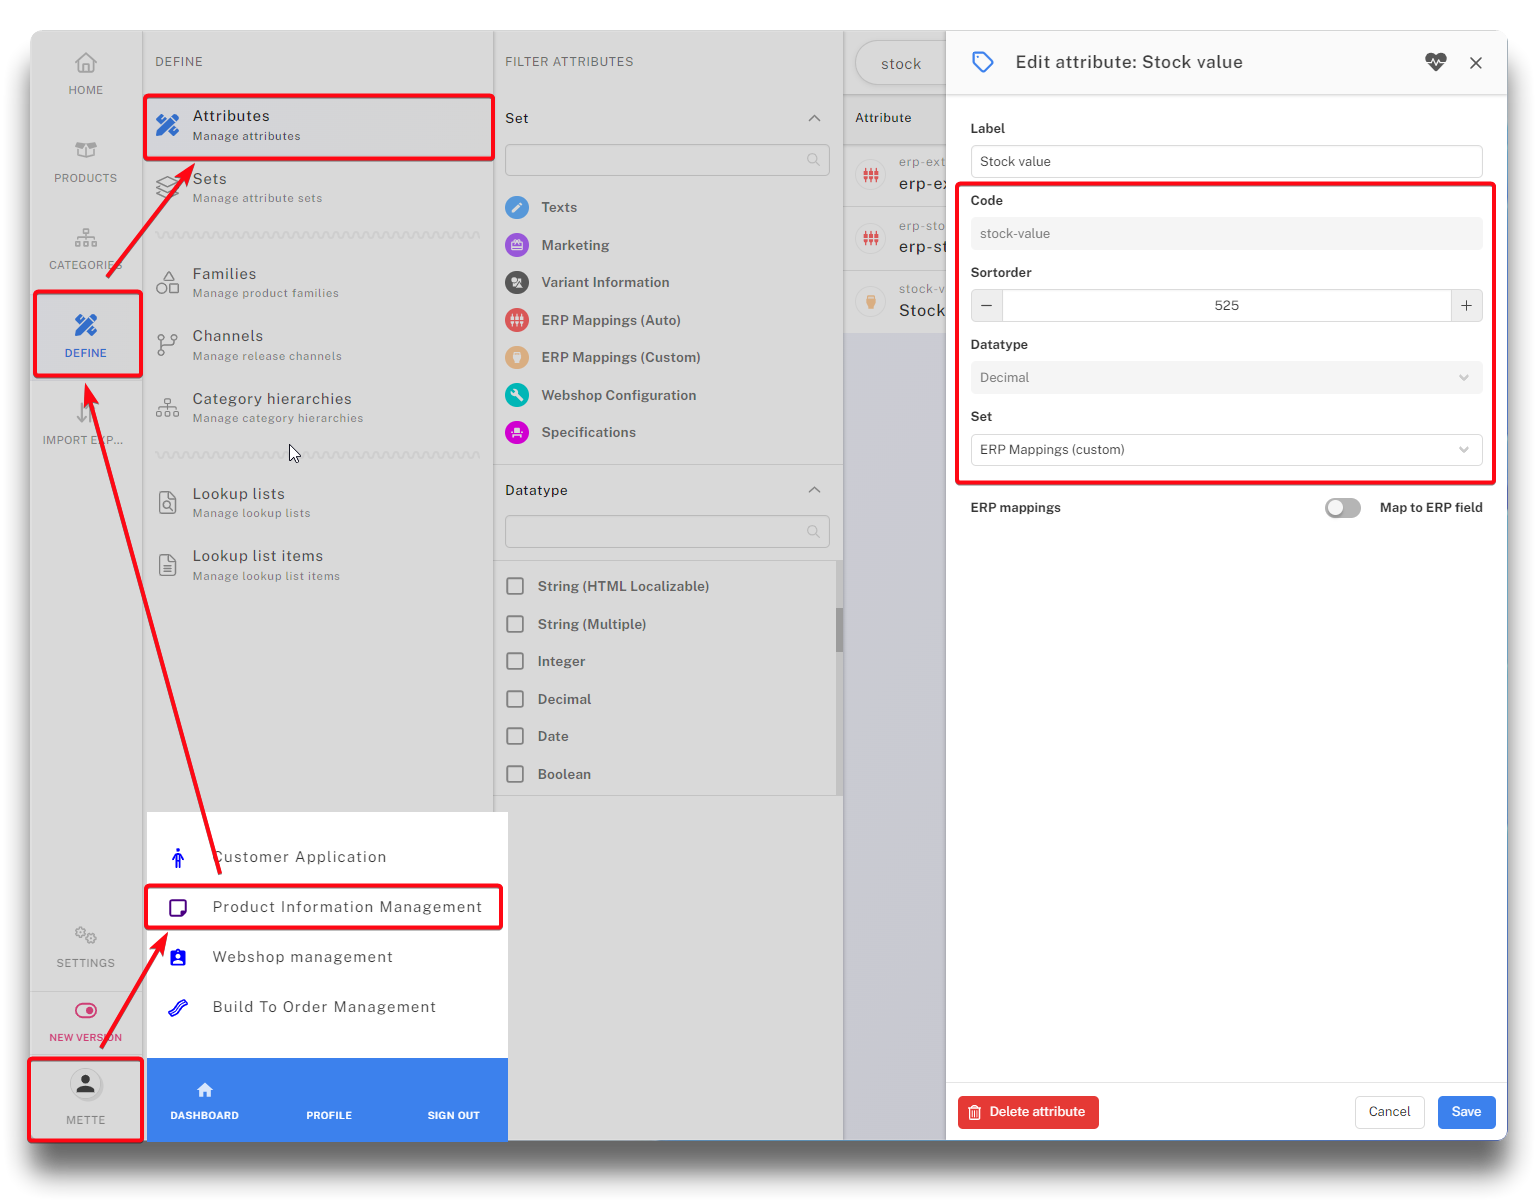Screen dimensions: 1538x1203
Task: Click the Families shapes icon
Action: coord(168,282)
